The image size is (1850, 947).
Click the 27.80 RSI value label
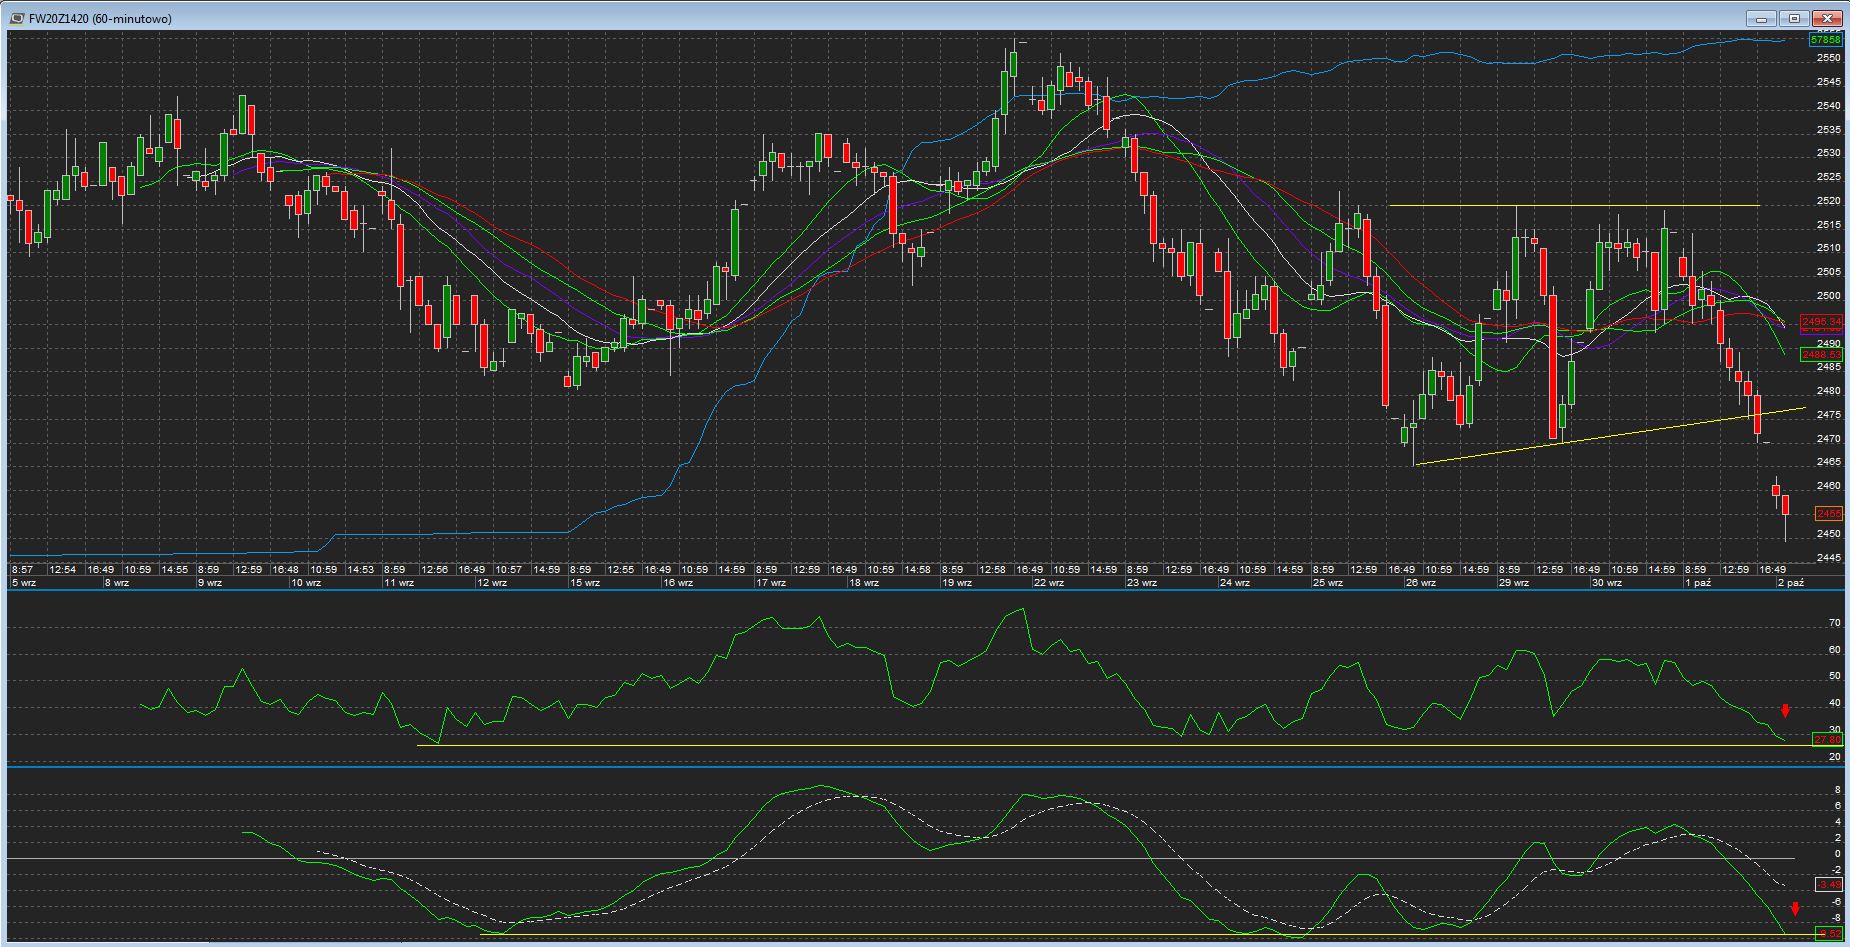(x=1827, y=739)
